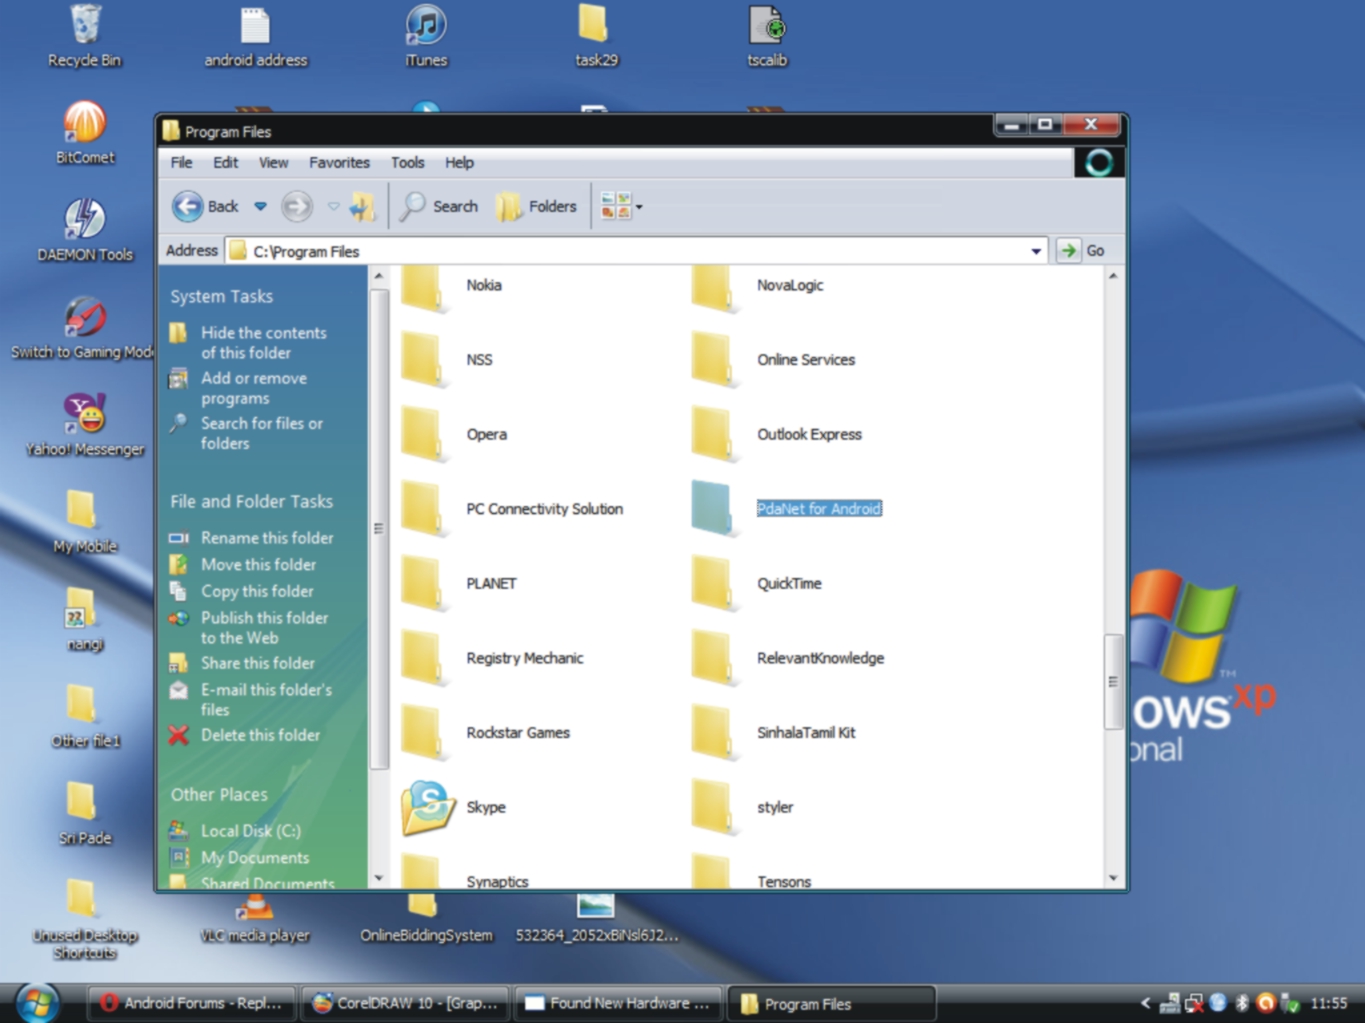
Task: Select the Skype folder icon
Action: (427, 807)
